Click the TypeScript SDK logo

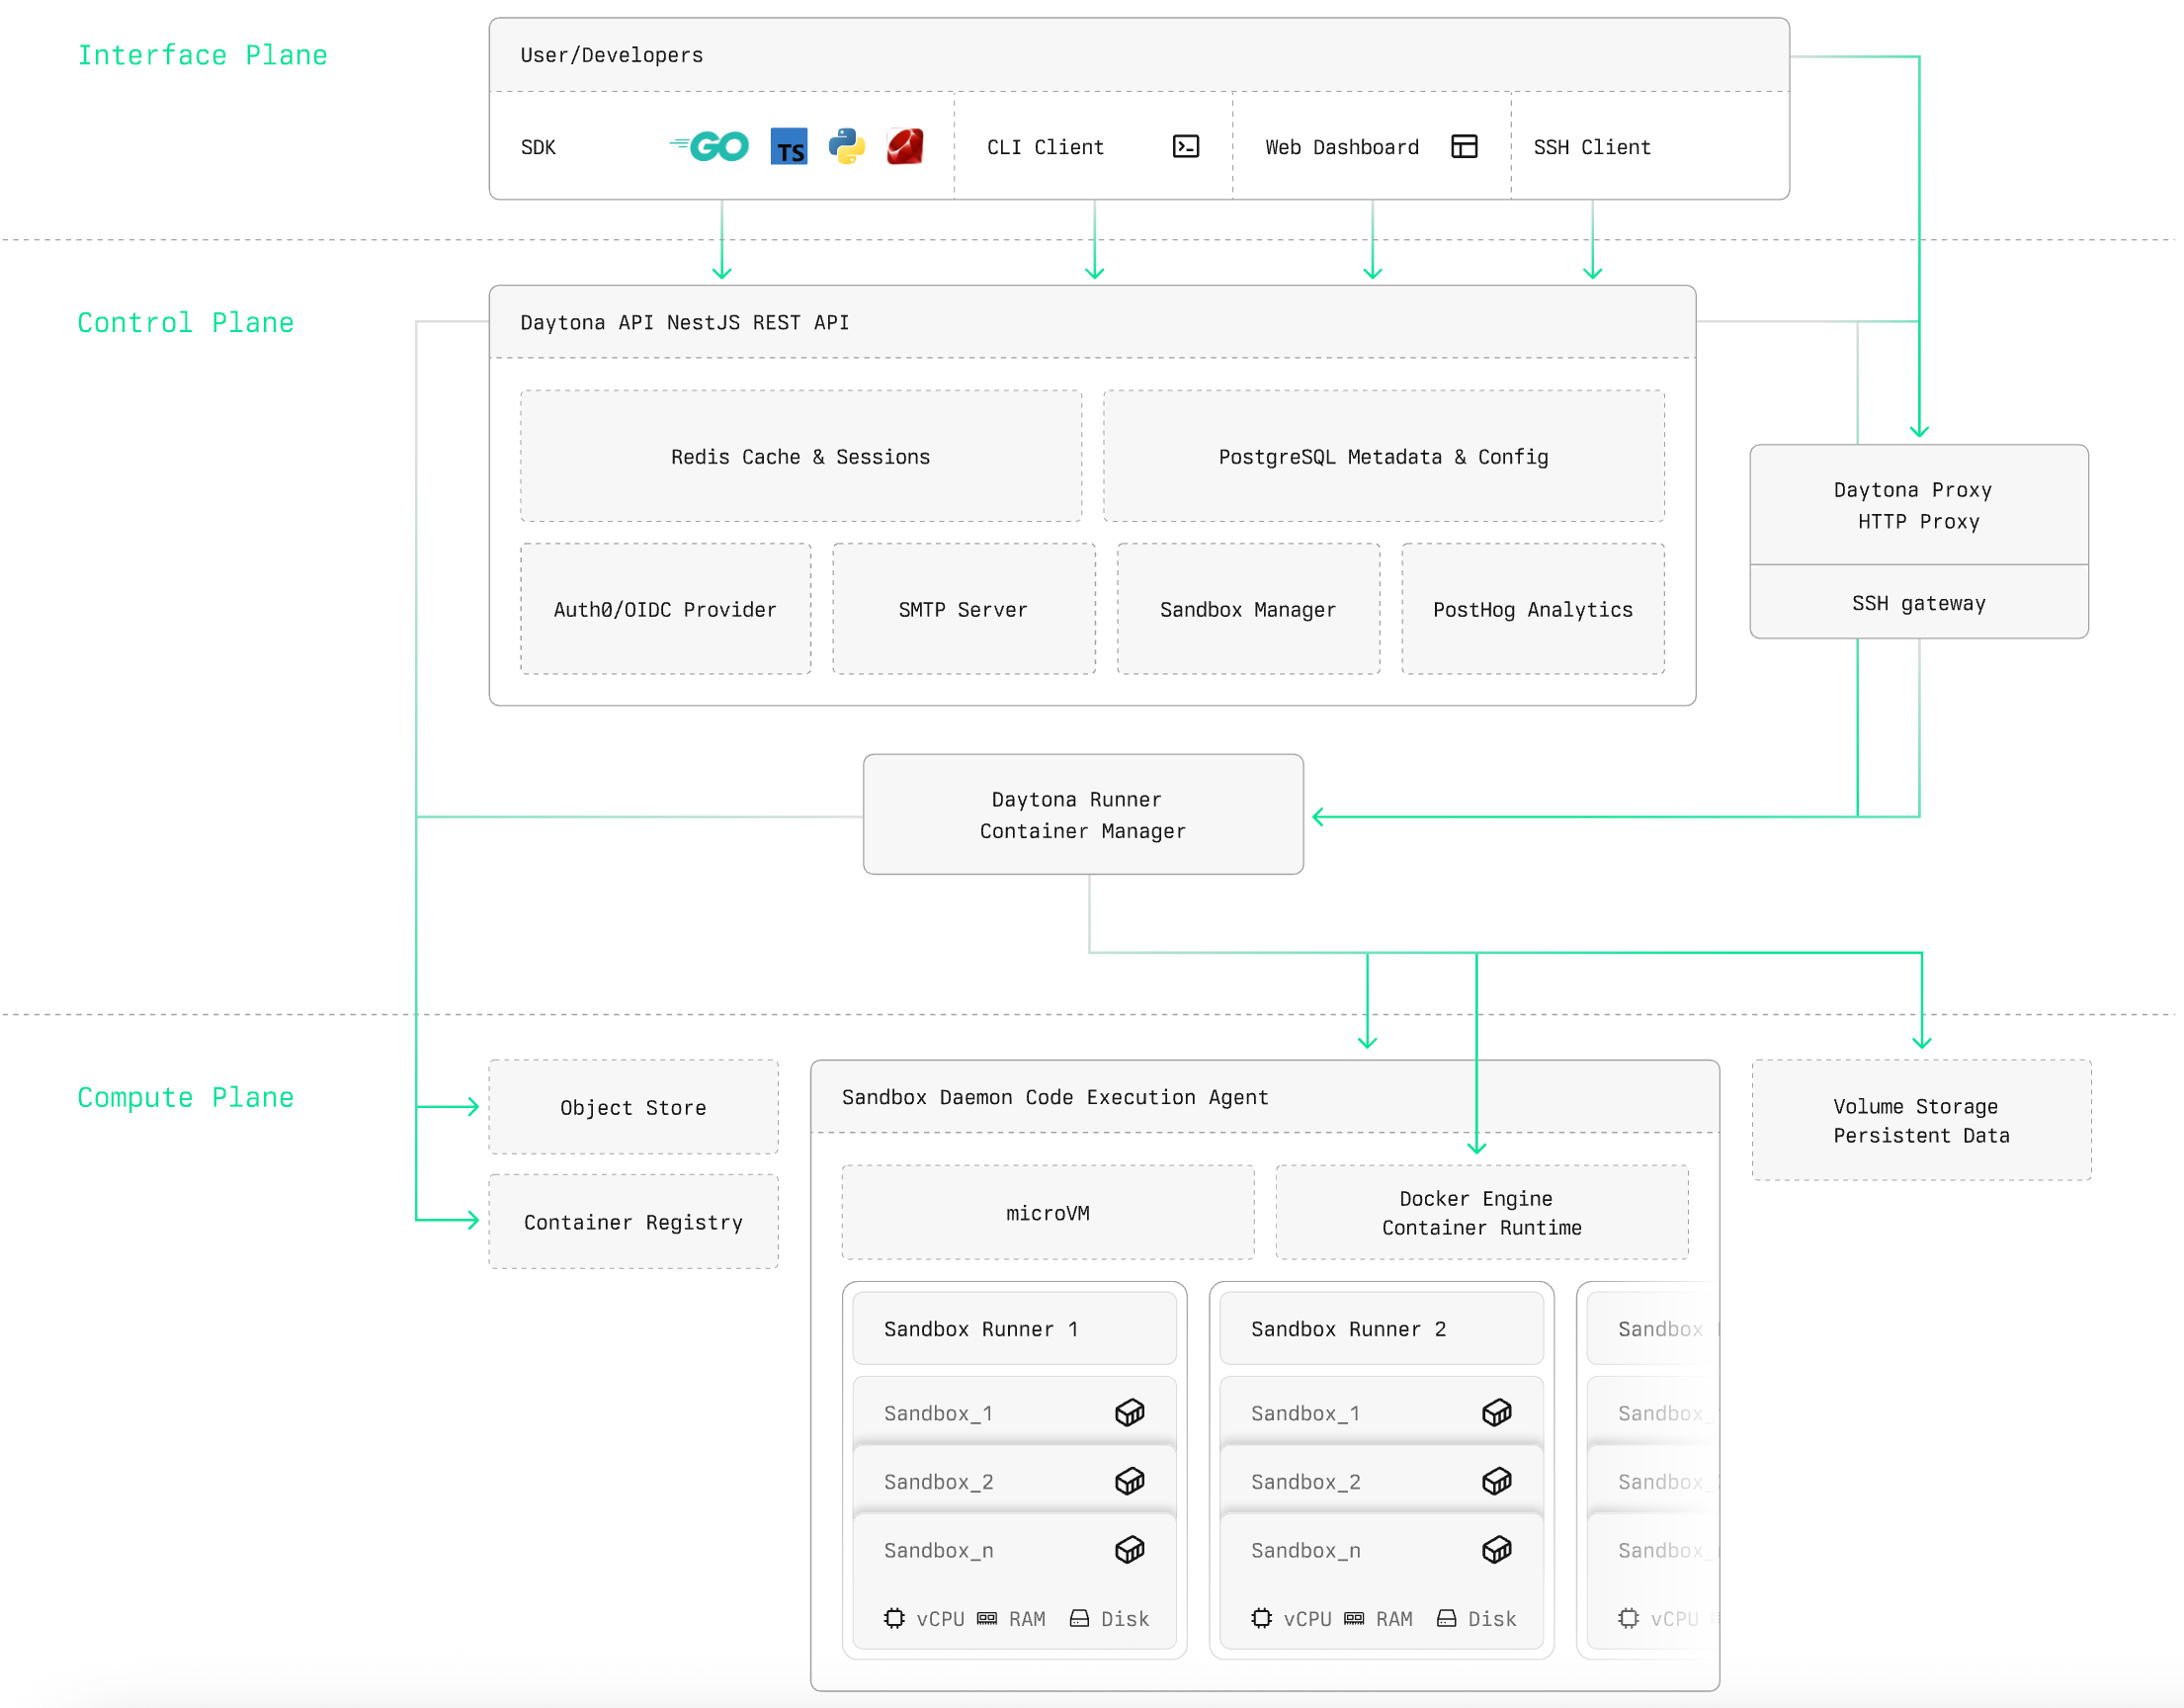coord(788,146)
